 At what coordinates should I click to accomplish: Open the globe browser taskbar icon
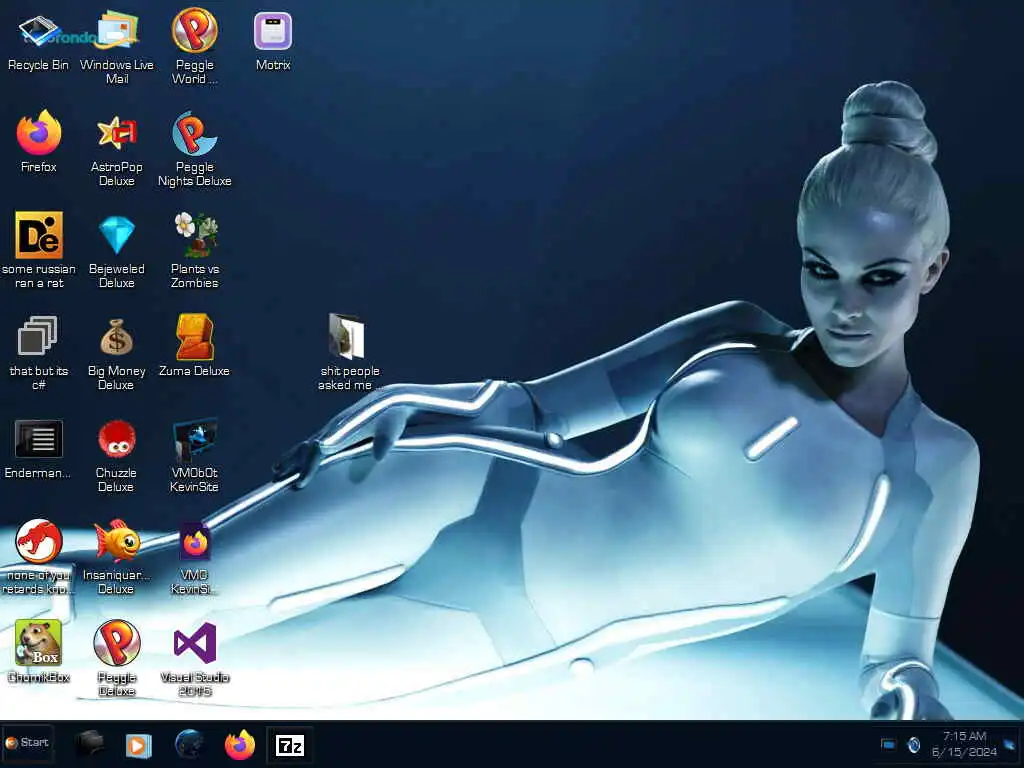point(189,744)
